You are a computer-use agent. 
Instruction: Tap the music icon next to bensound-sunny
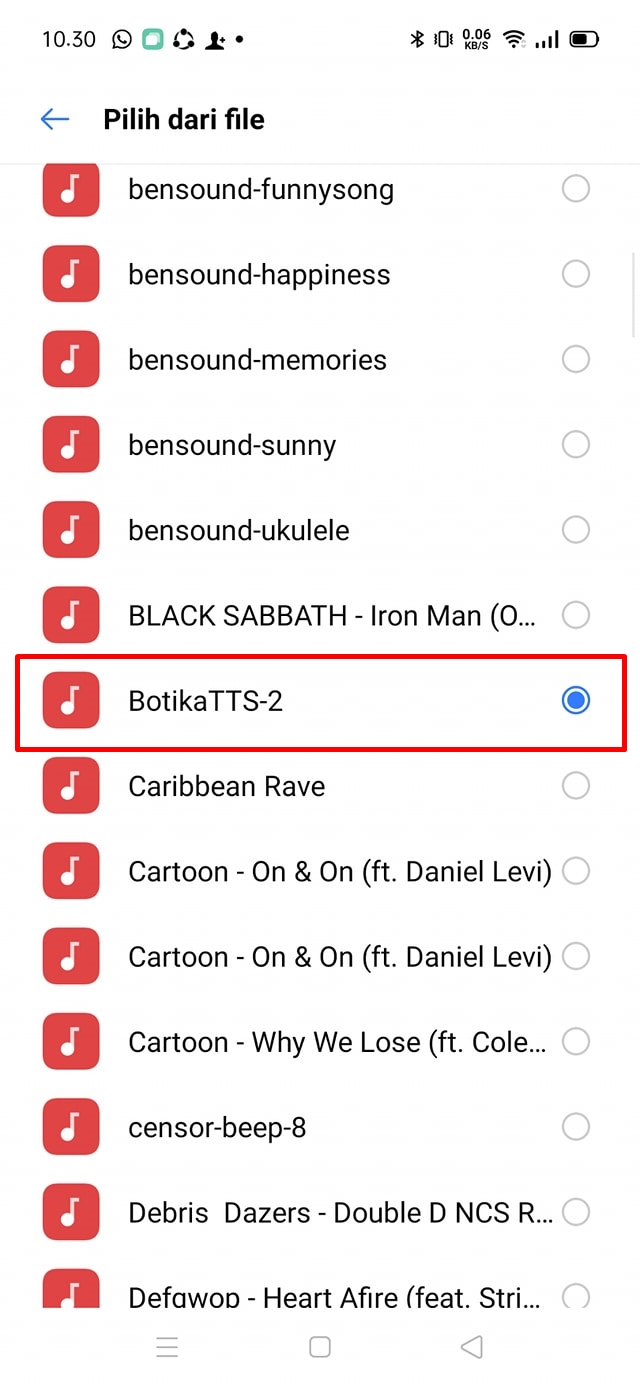coord(71,445)
